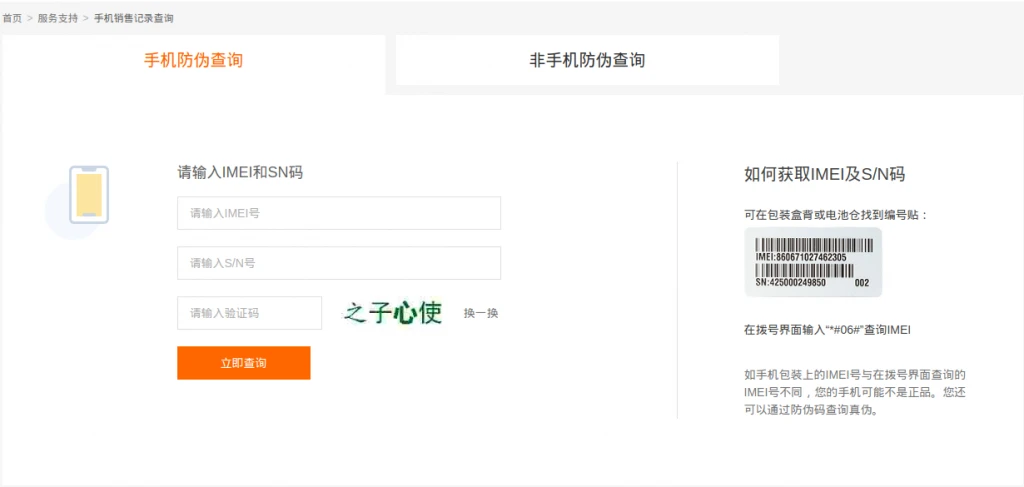Screen dimensions: 1024x487
Task: Click the IMEI barcode sticker sample image
Action: coord(813,262)
